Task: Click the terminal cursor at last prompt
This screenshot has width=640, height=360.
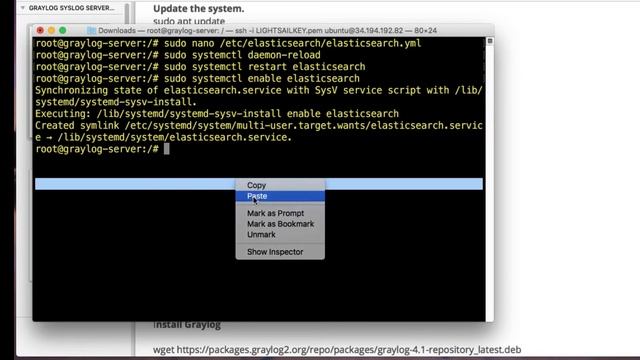Action: pos(167,149)
